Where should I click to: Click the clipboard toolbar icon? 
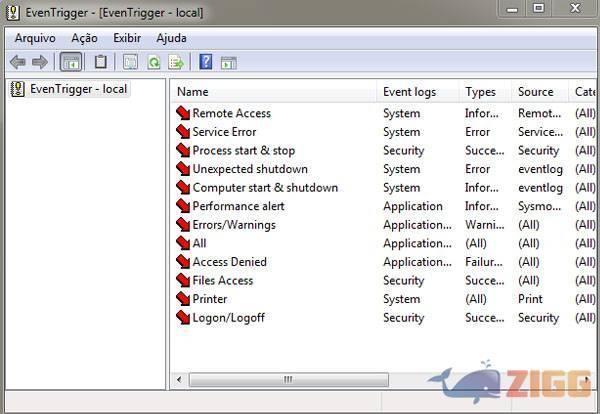[x=101, y=62]
